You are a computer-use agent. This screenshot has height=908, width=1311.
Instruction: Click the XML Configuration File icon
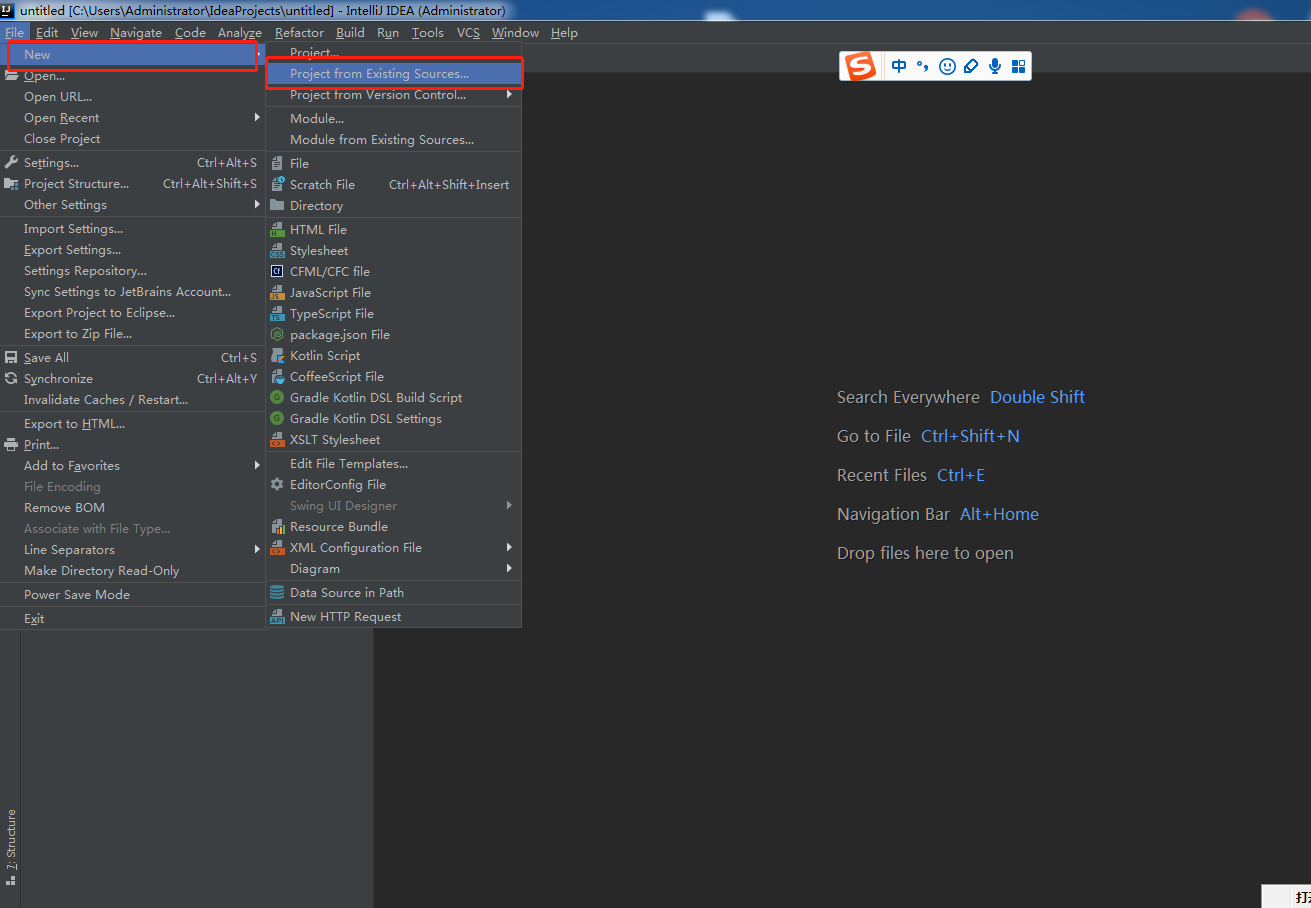[277, 548]
